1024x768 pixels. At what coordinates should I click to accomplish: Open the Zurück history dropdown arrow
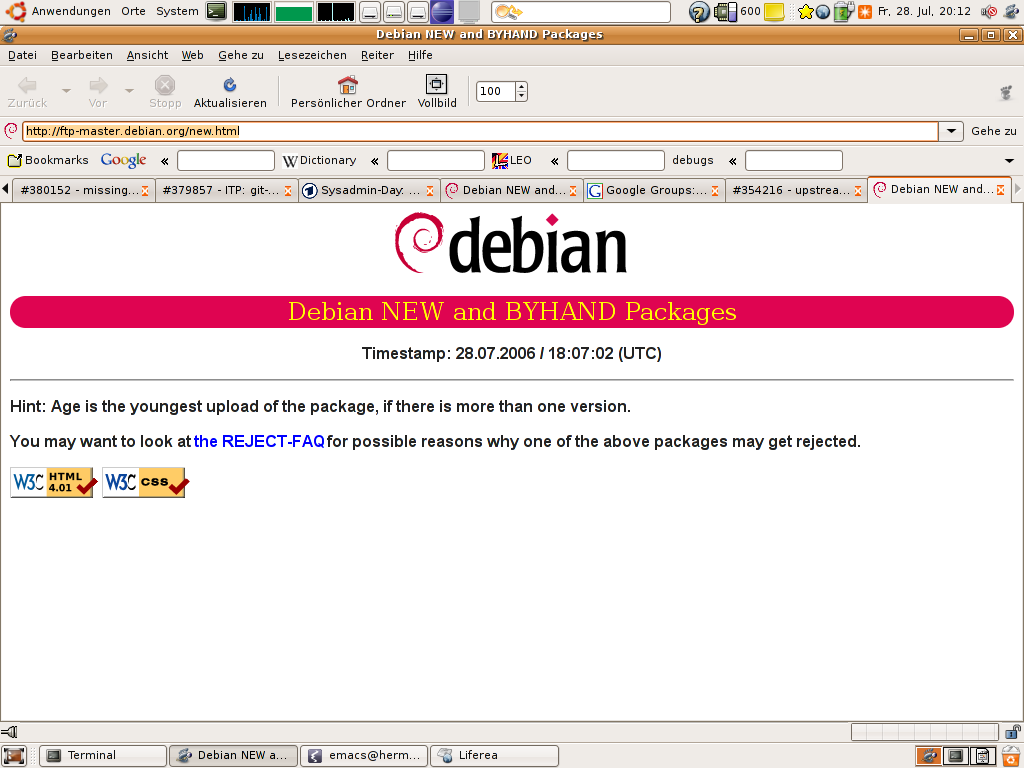66,91
